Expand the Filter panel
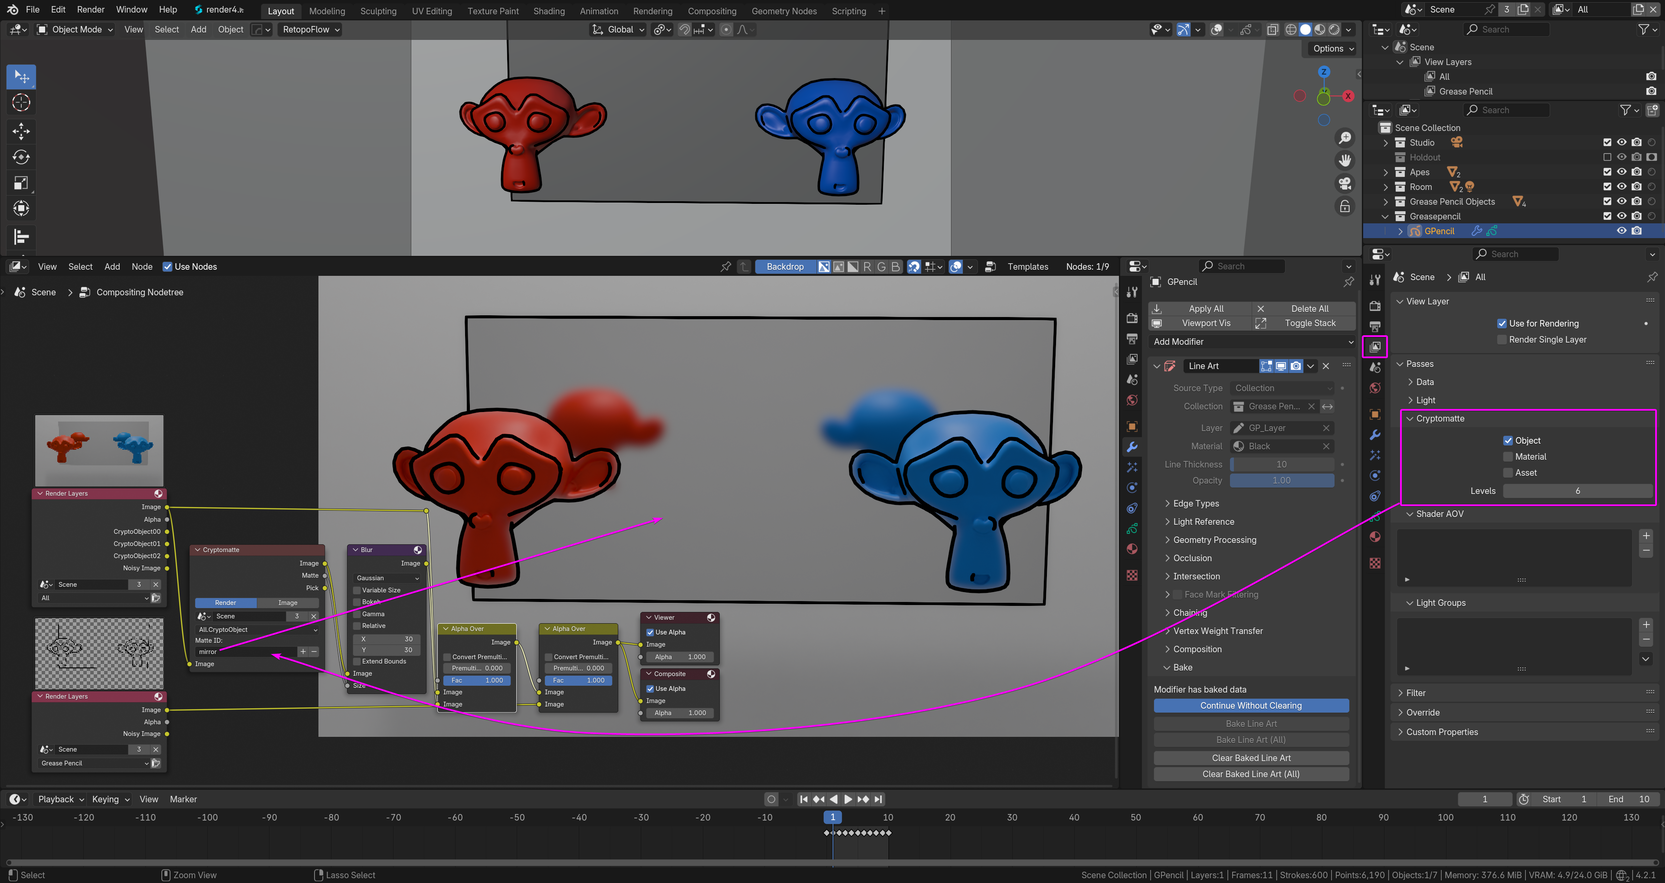The image size is (1665, 883). 1416,693
